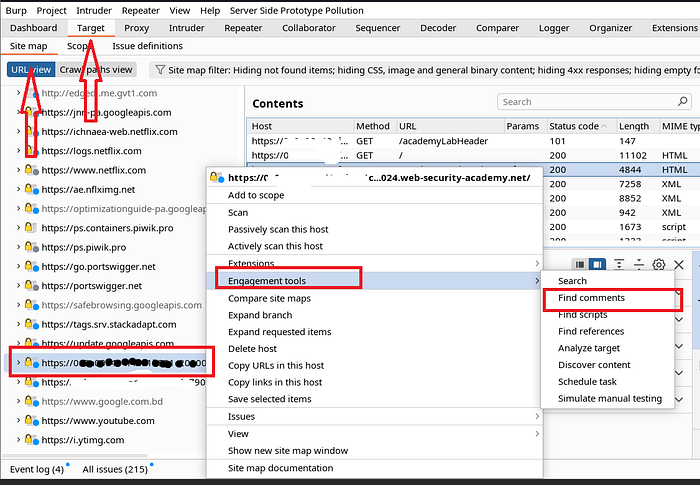
Task: Click the expand all sections icon
Action: (x=619, y=264)
